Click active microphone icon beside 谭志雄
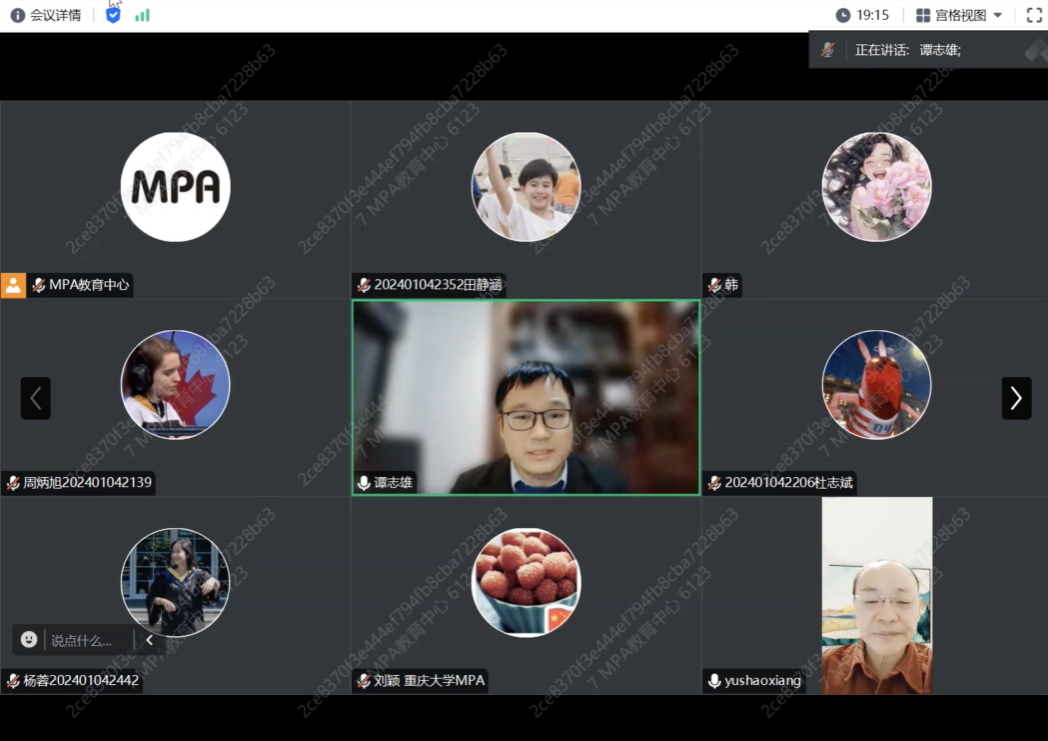The height and width of the screenshot is (741, 1048). pyautogui.click(x=364, y=483)
